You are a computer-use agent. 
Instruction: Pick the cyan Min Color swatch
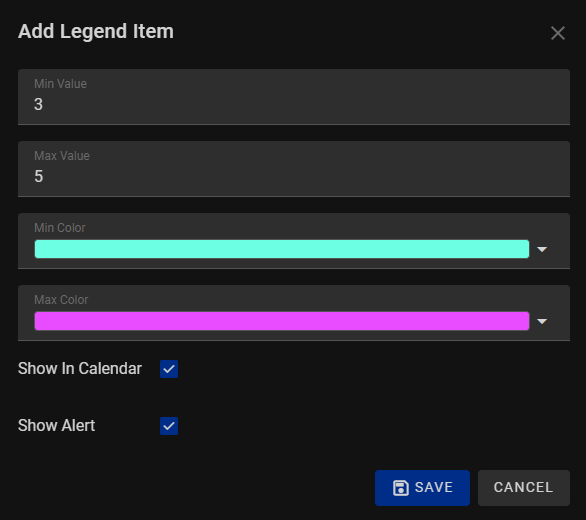(282, 249)
